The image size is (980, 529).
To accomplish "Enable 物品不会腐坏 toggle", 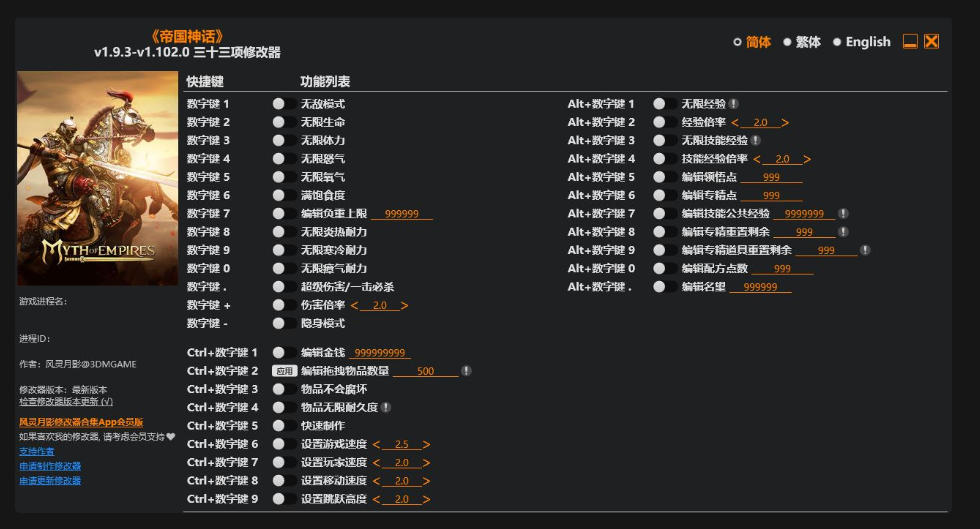I will (284, 389).
